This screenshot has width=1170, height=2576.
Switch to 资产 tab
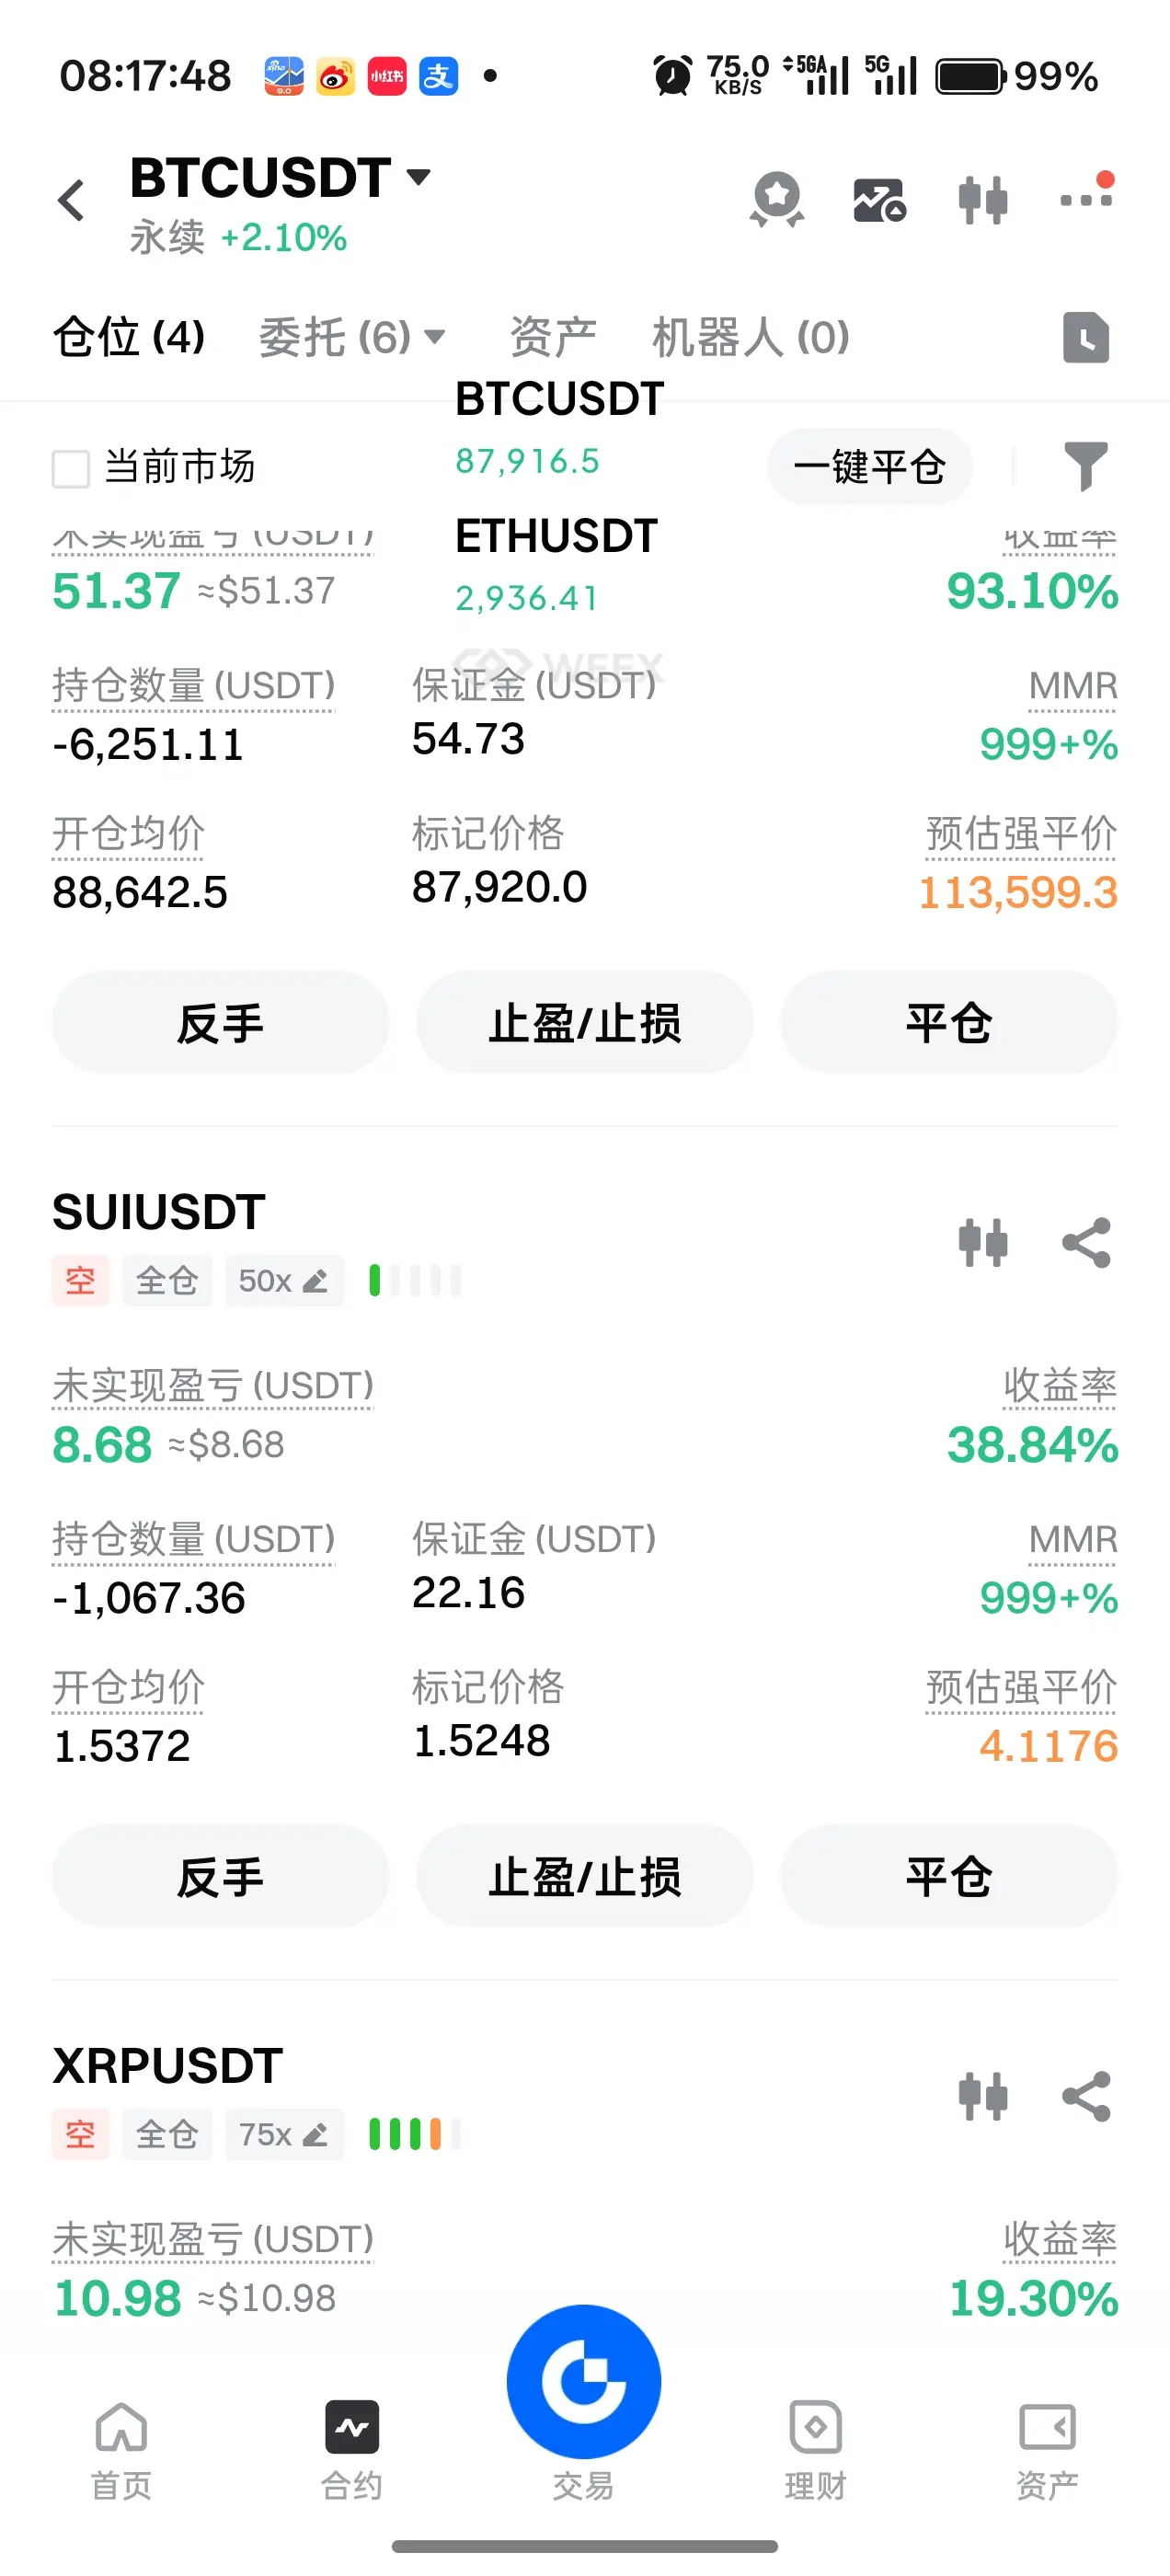pyautogui.click(x=553, y=337)
